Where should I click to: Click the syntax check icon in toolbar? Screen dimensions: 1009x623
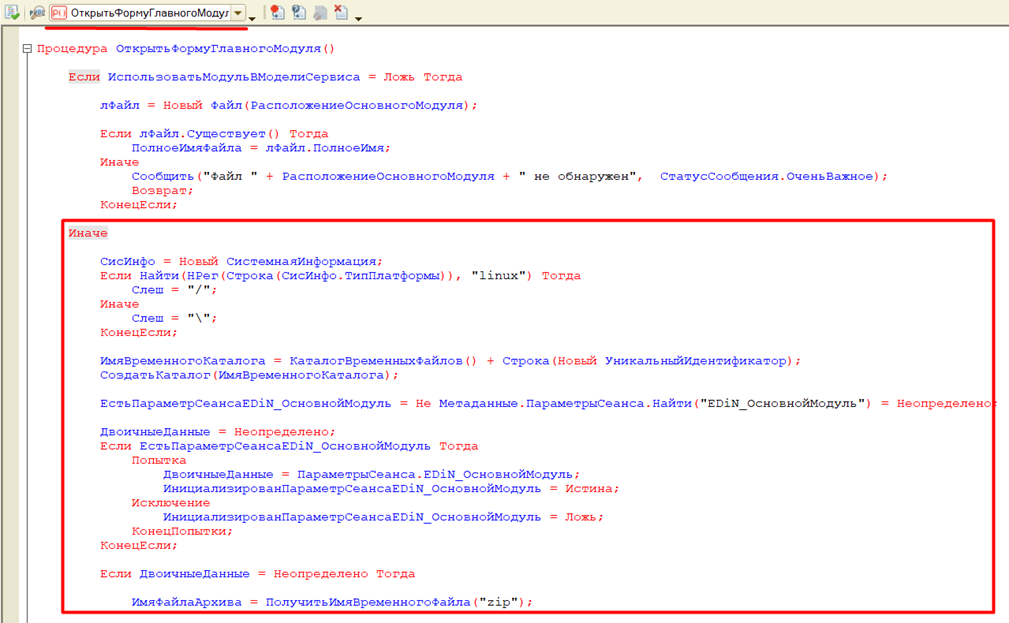click(12, 13)
